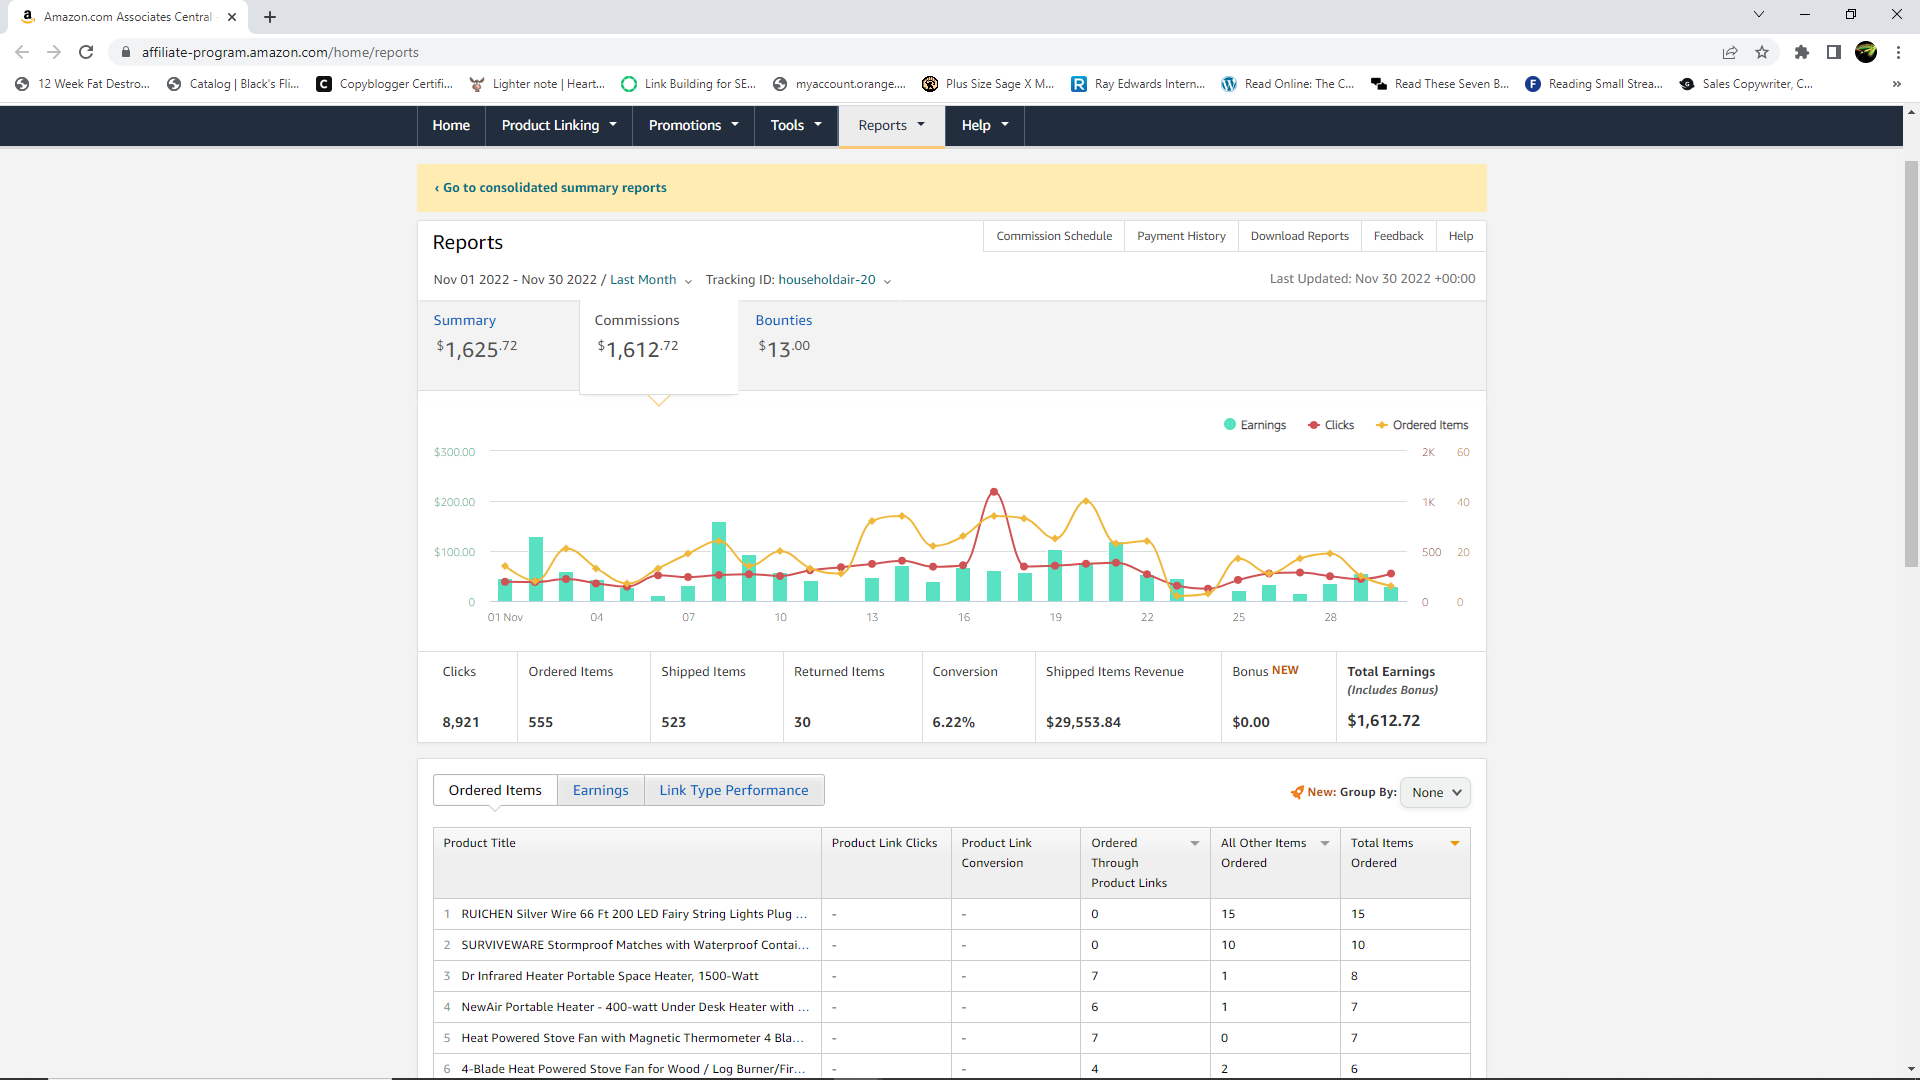Expand the Help navigation menu

[x=985, y=125]
